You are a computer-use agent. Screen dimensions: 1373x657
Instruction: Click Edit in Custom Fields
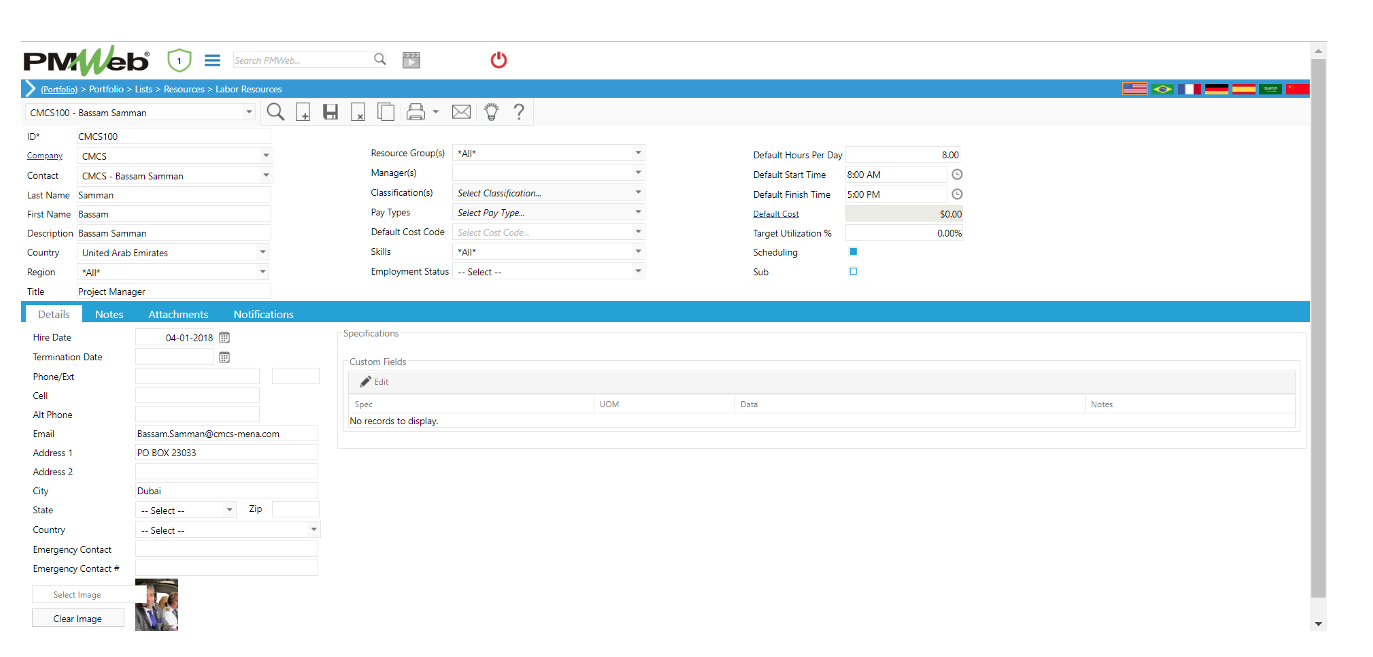click(375, 382)
